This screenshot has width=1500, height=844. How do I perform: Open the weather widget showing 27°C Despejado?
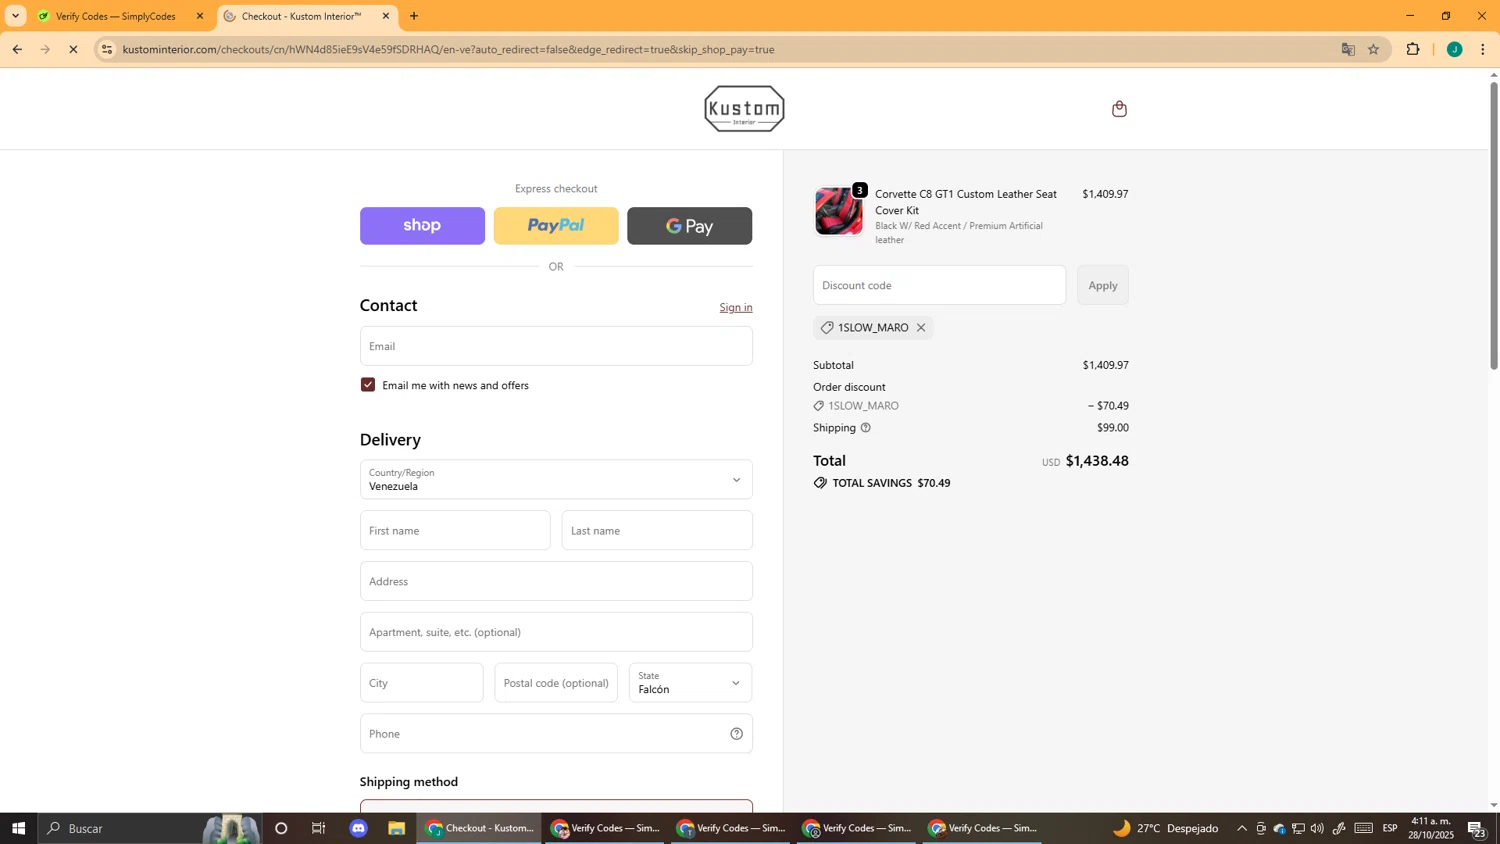click(1165, 828)
